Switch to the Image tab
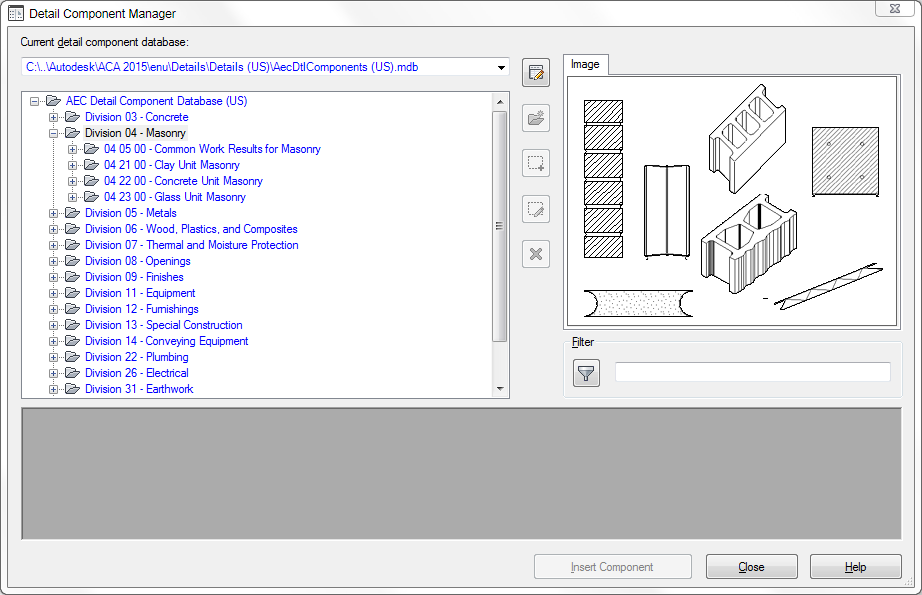 pos(585,64)
